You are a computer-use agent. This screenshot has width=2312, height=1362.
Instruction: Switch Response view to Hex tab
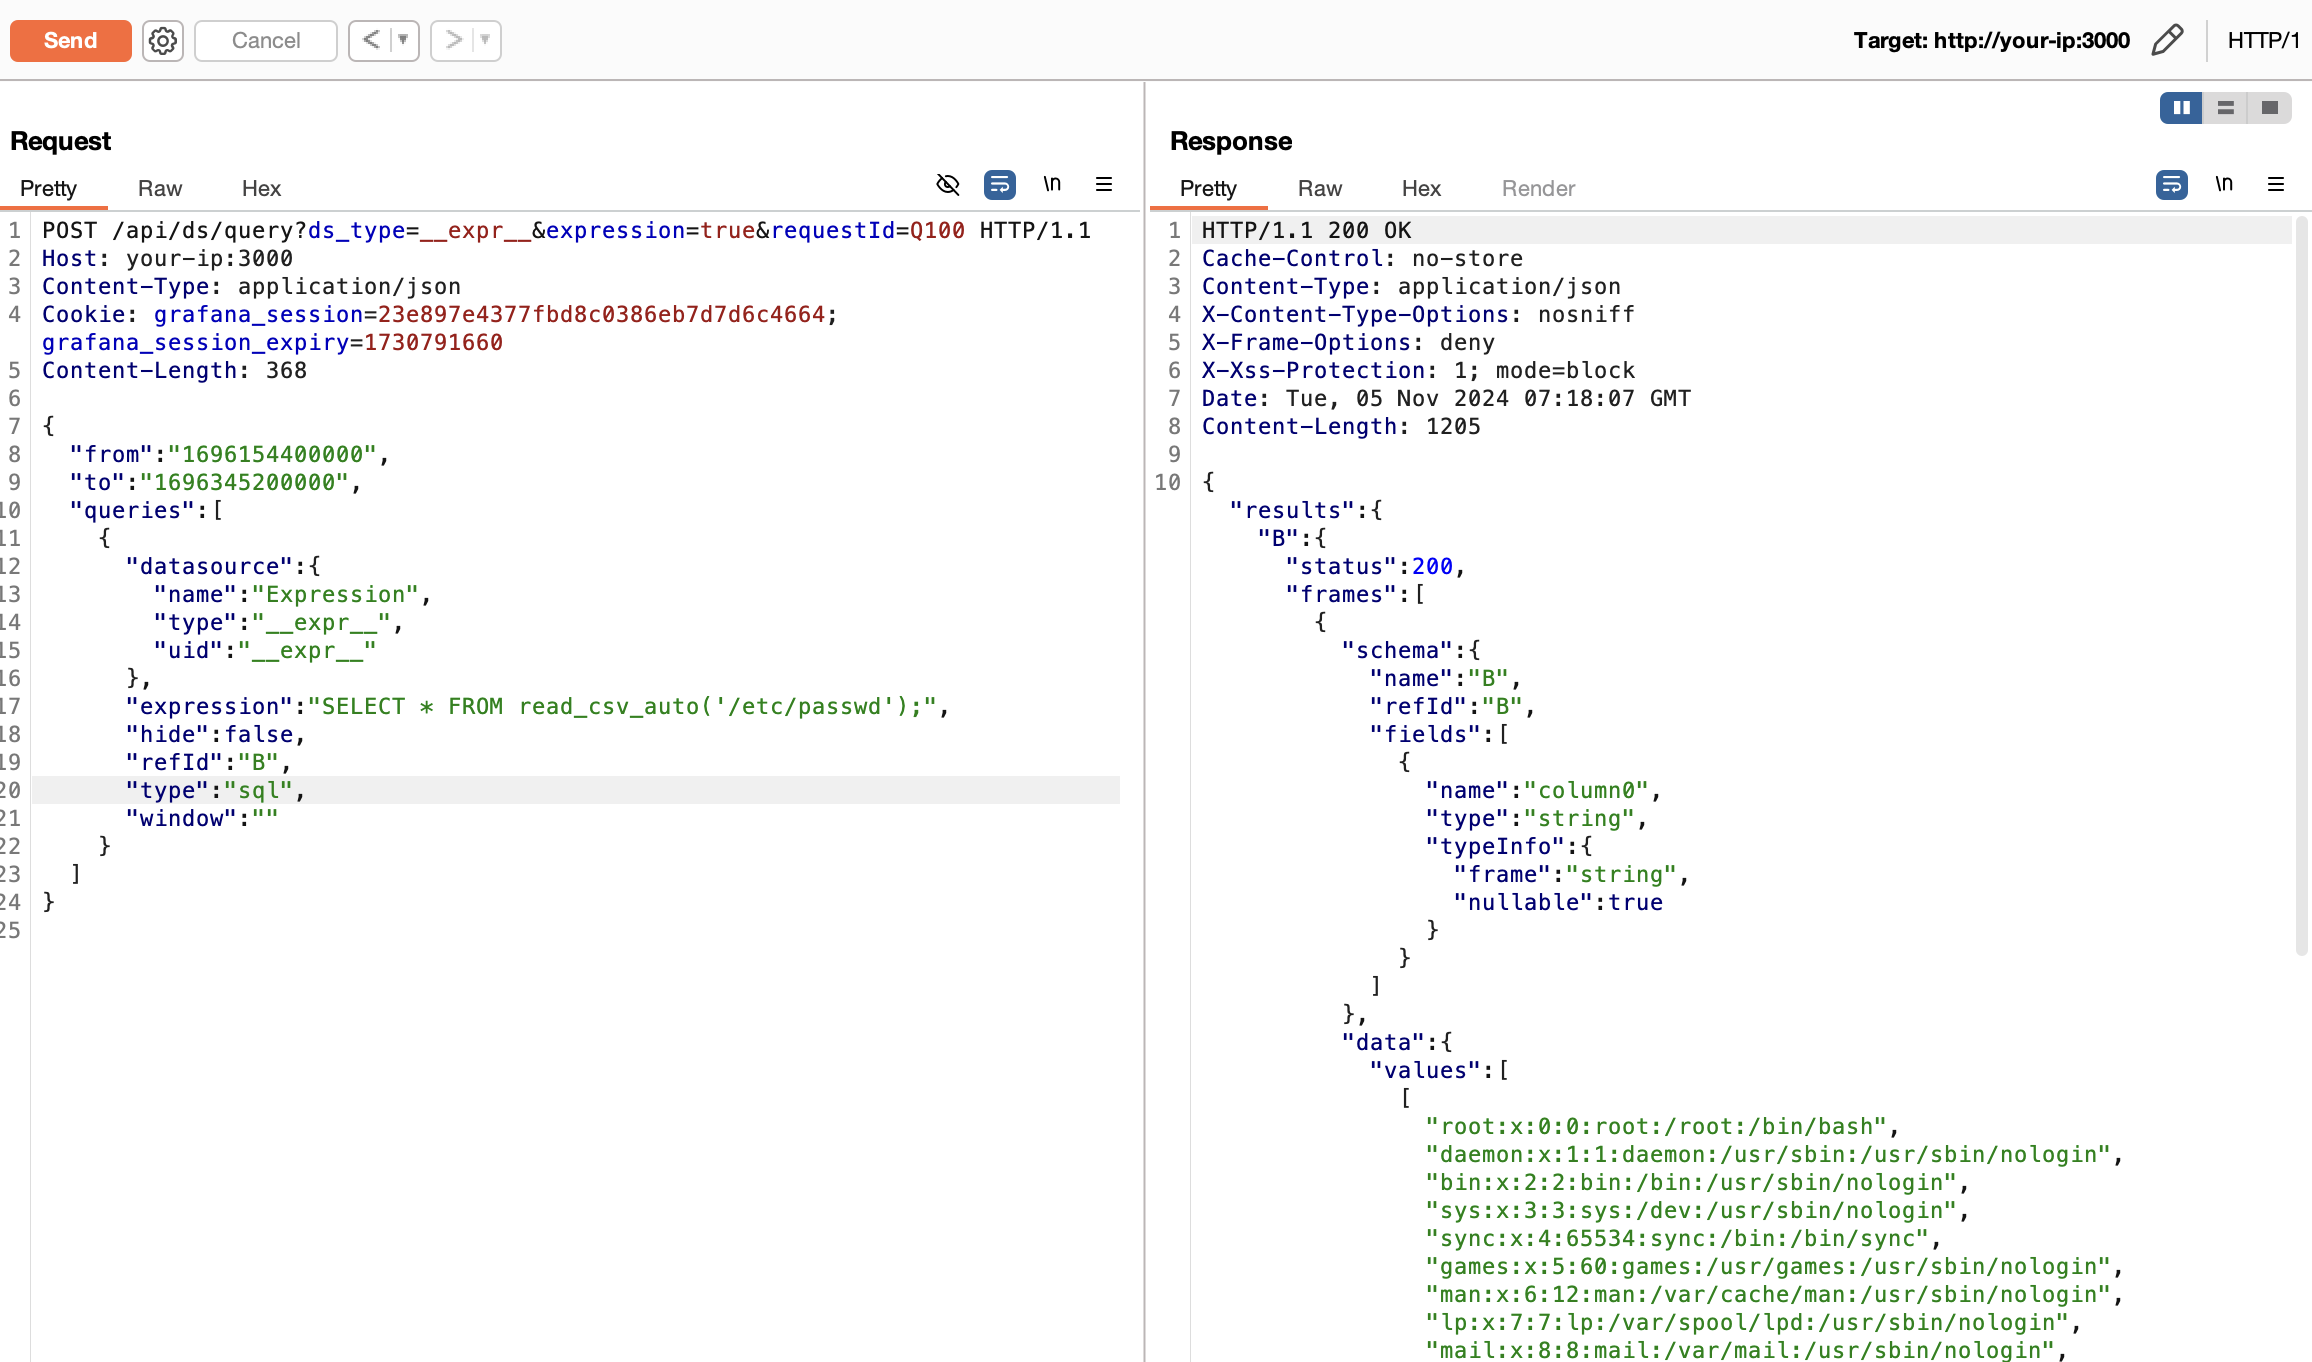[1421, 189]
